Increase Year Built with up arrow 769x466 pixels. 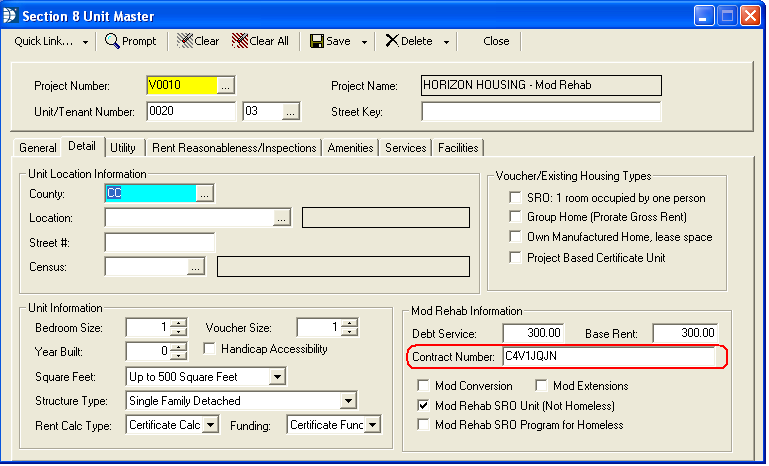179,347
